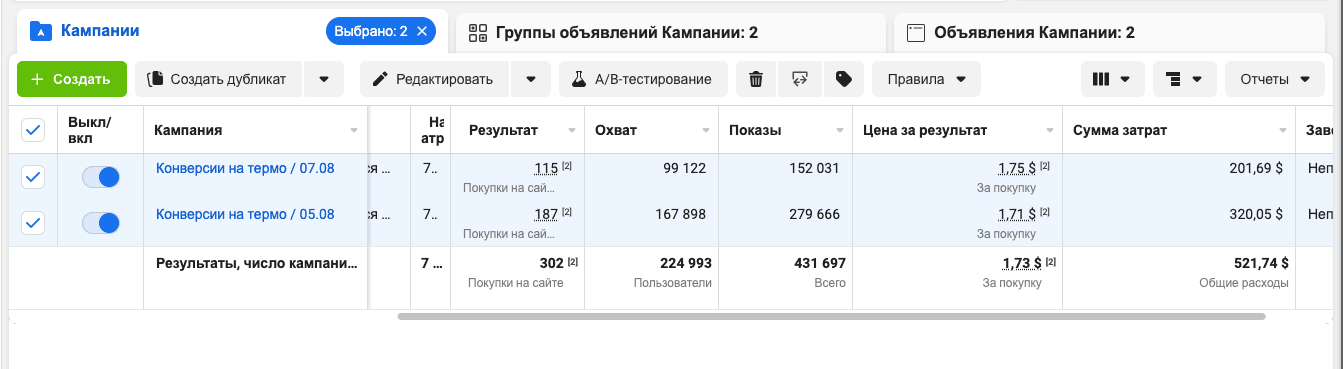Open the Правила dropdown

tap(926, 79)
